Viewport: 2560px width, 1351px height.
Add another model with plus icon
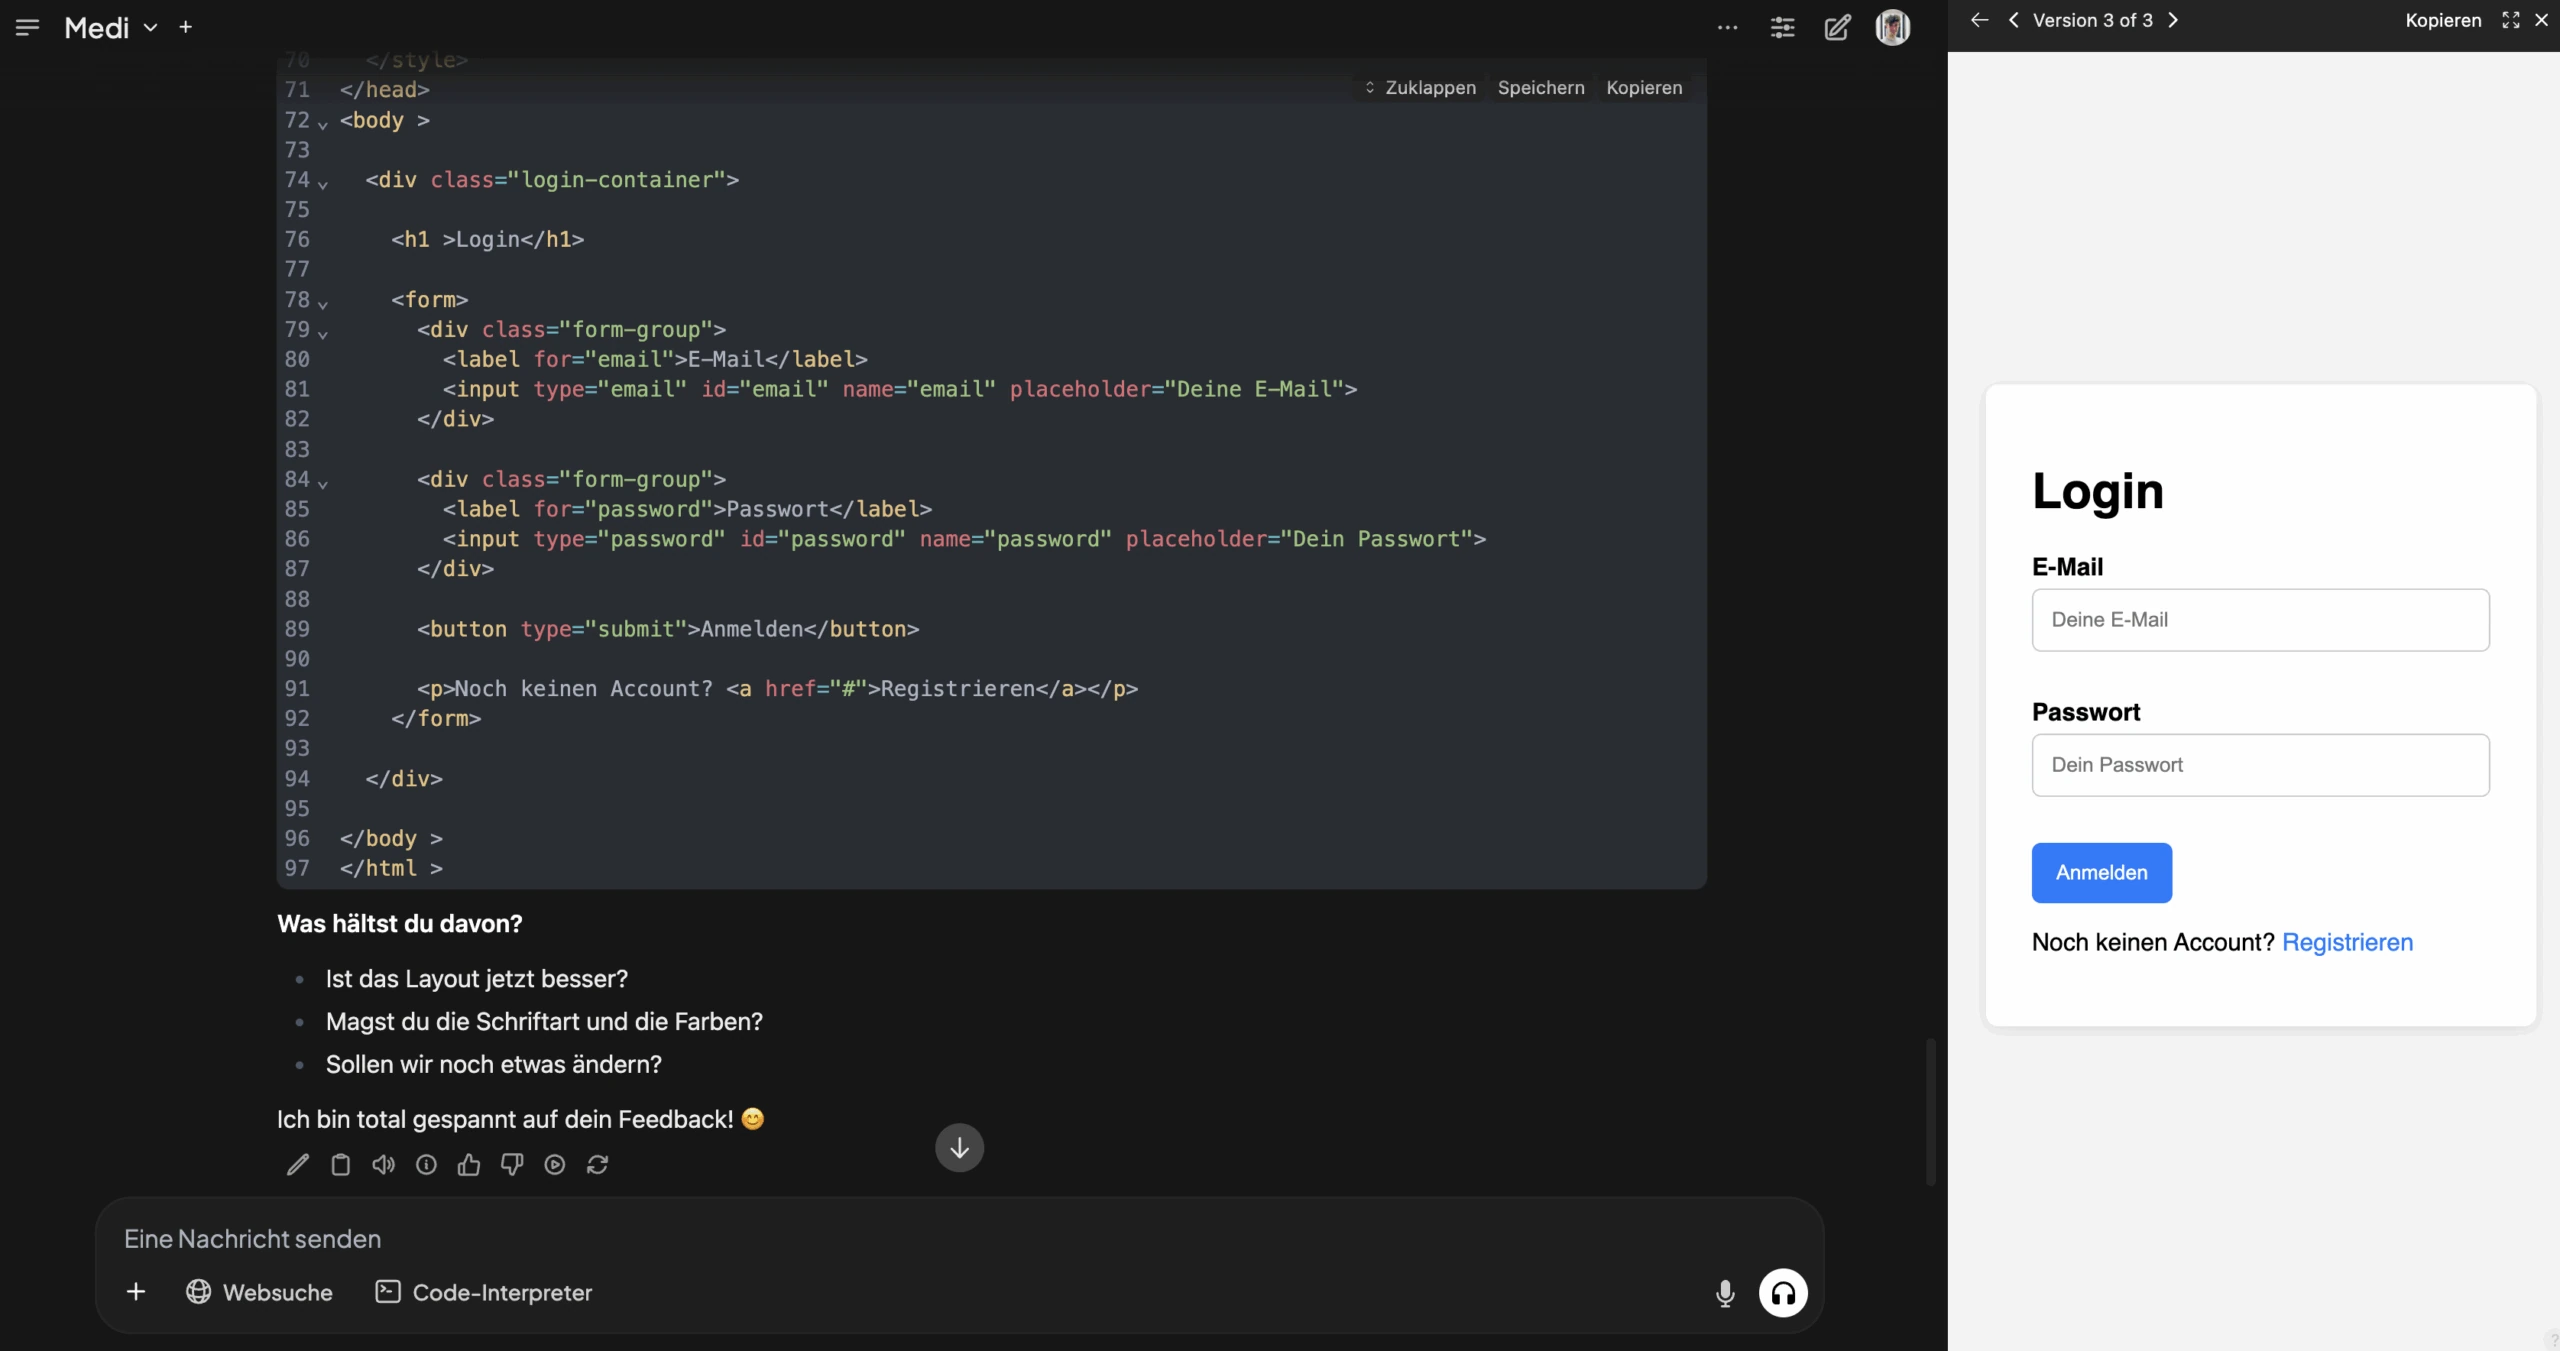(185, 28)
